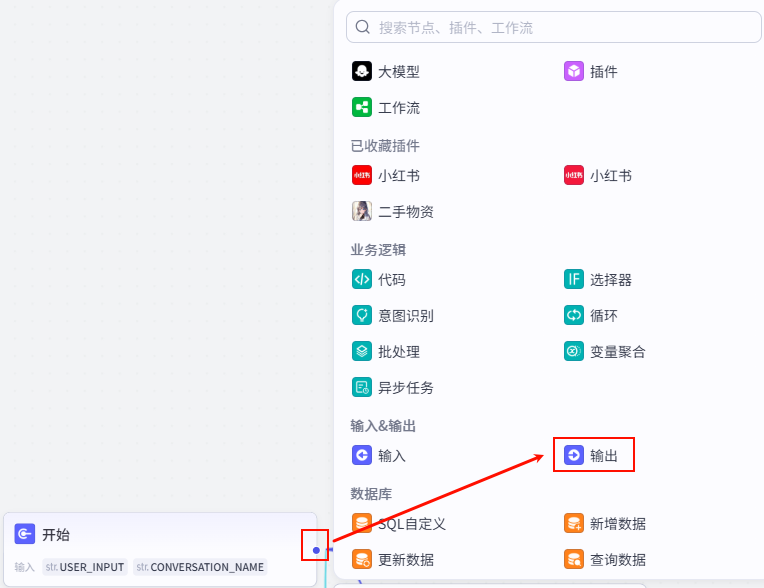Choose the second 小红书 plugin on the right
This screenshot has height=588, width=764.
coord(573,175)
